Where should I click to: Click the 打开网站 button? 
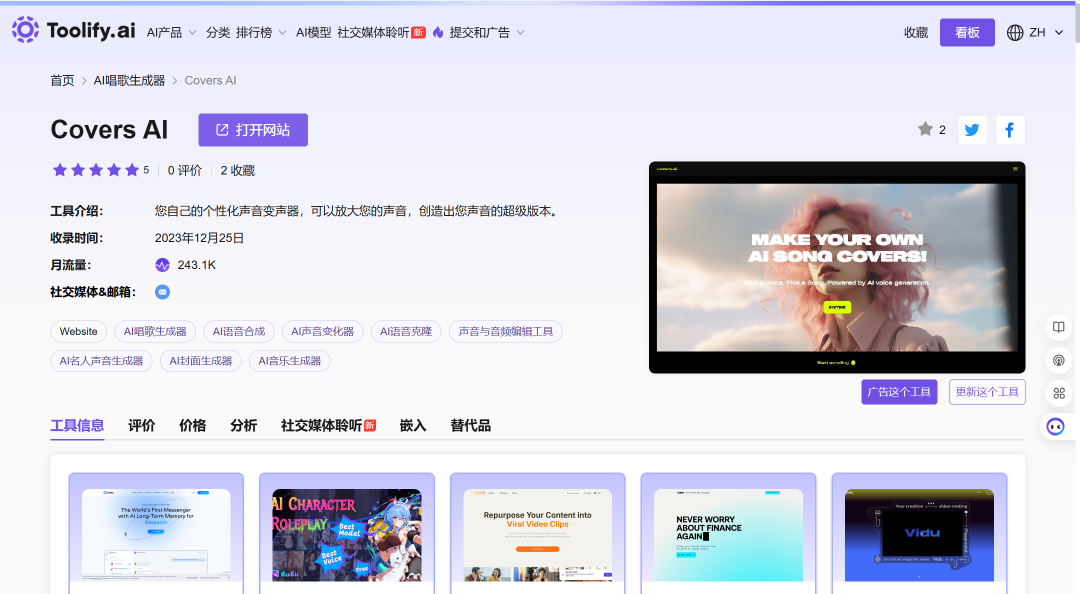253,130
